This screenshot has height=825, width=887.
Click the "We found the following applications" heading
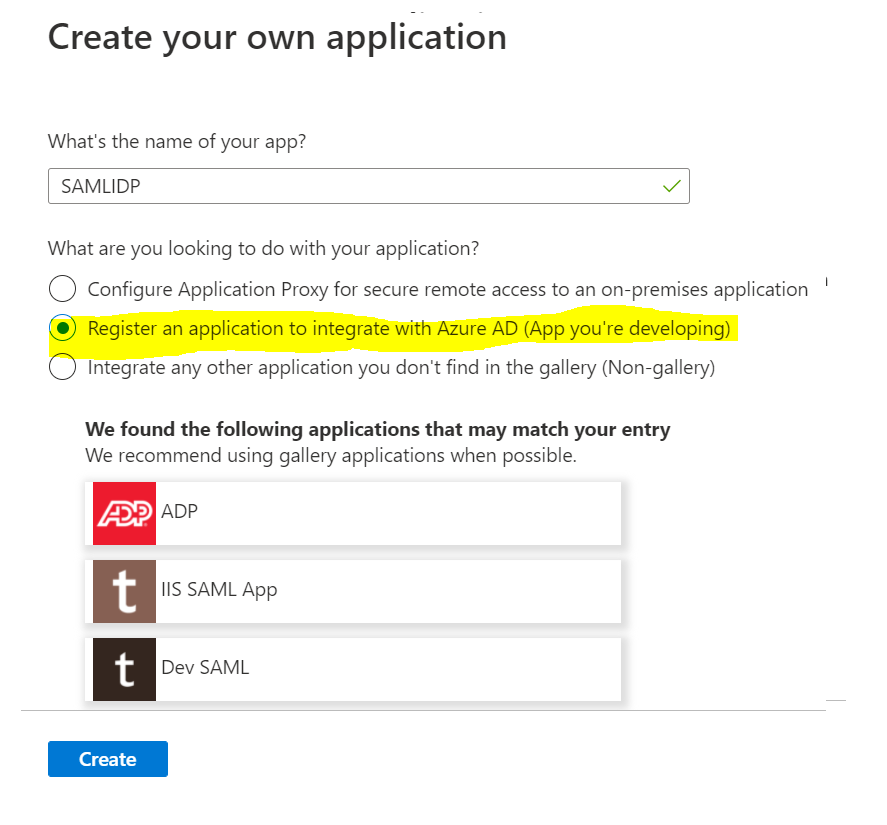pyautogui.click(x=377, y=429)
